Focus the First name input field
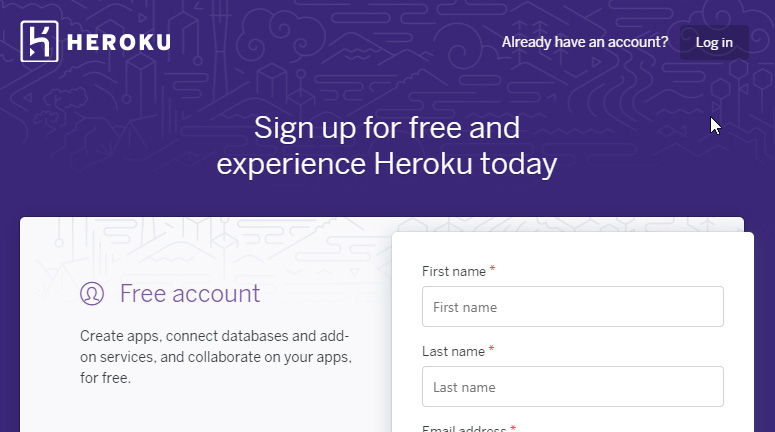 [573, 306]
